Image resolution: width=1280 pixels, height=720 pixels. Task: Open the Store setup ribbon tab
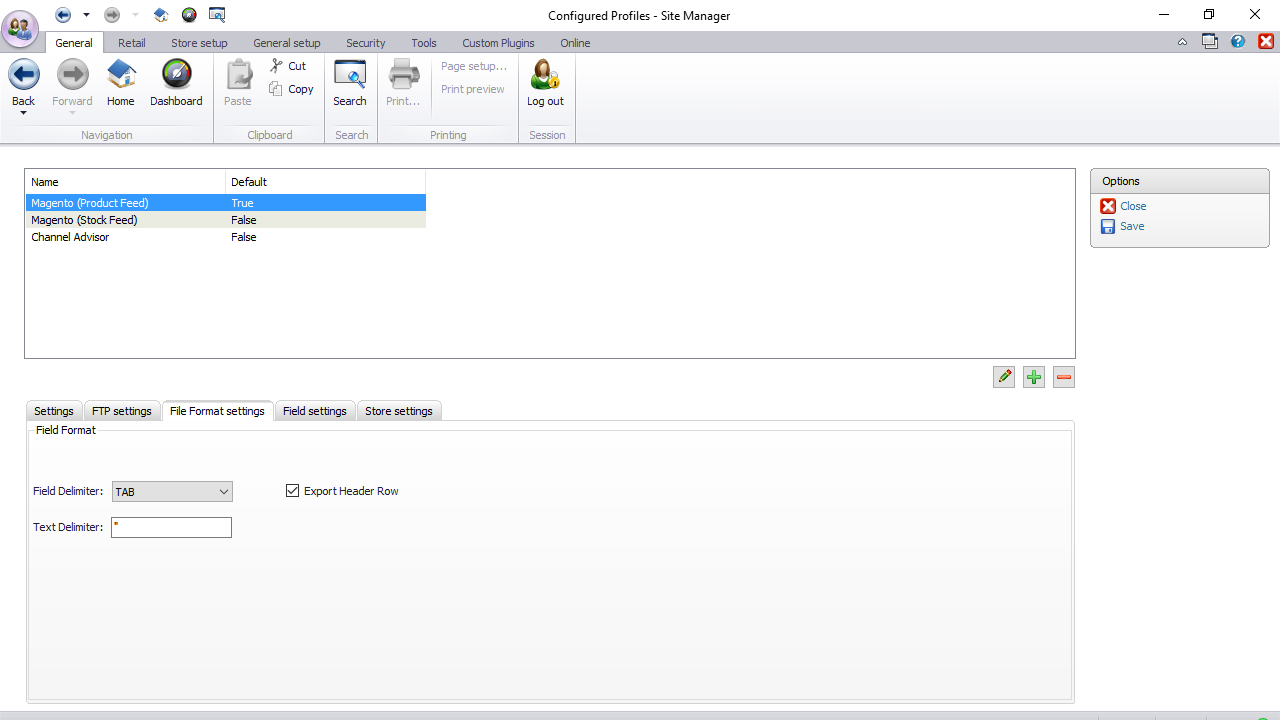coord(199,43)
